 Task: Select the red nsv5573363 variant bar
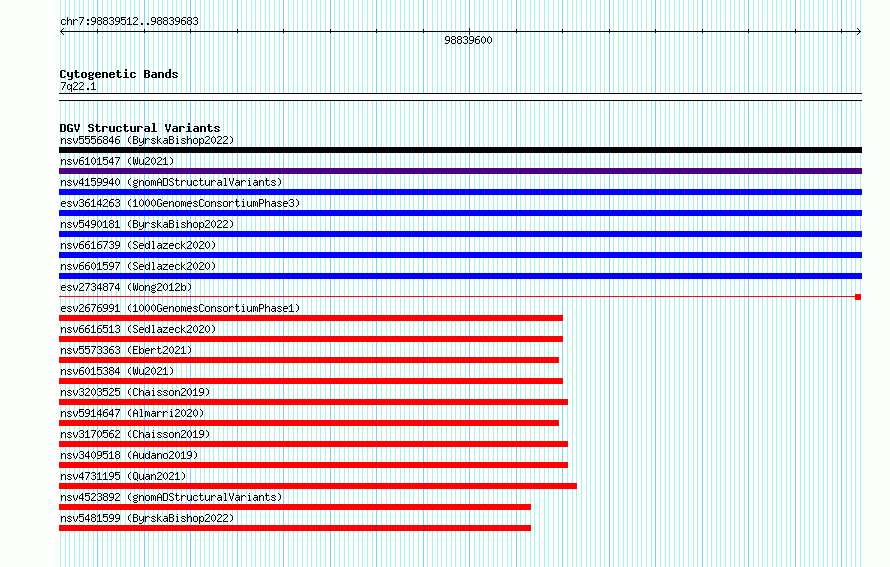tap(309, 360)
